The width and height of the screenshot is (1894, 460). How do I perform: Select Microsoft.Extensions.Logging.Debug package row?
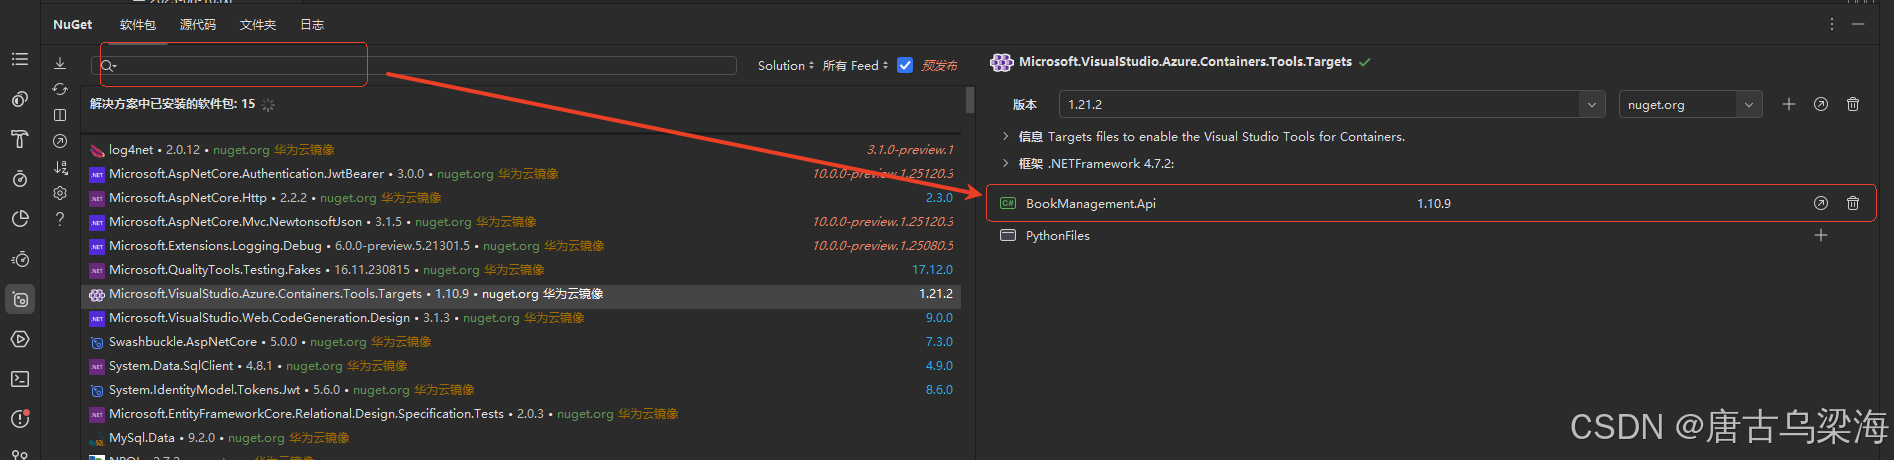521,246
